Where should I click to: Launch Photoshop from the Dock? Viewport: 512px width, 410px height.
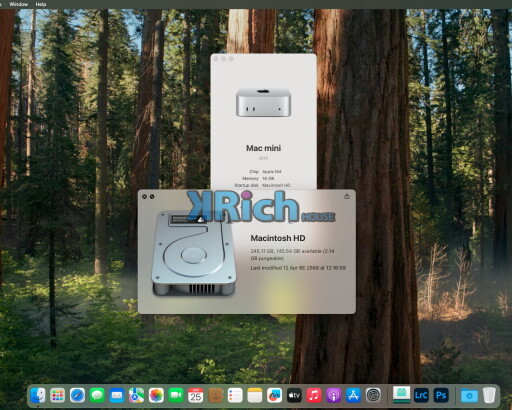(x=441, y=396)
